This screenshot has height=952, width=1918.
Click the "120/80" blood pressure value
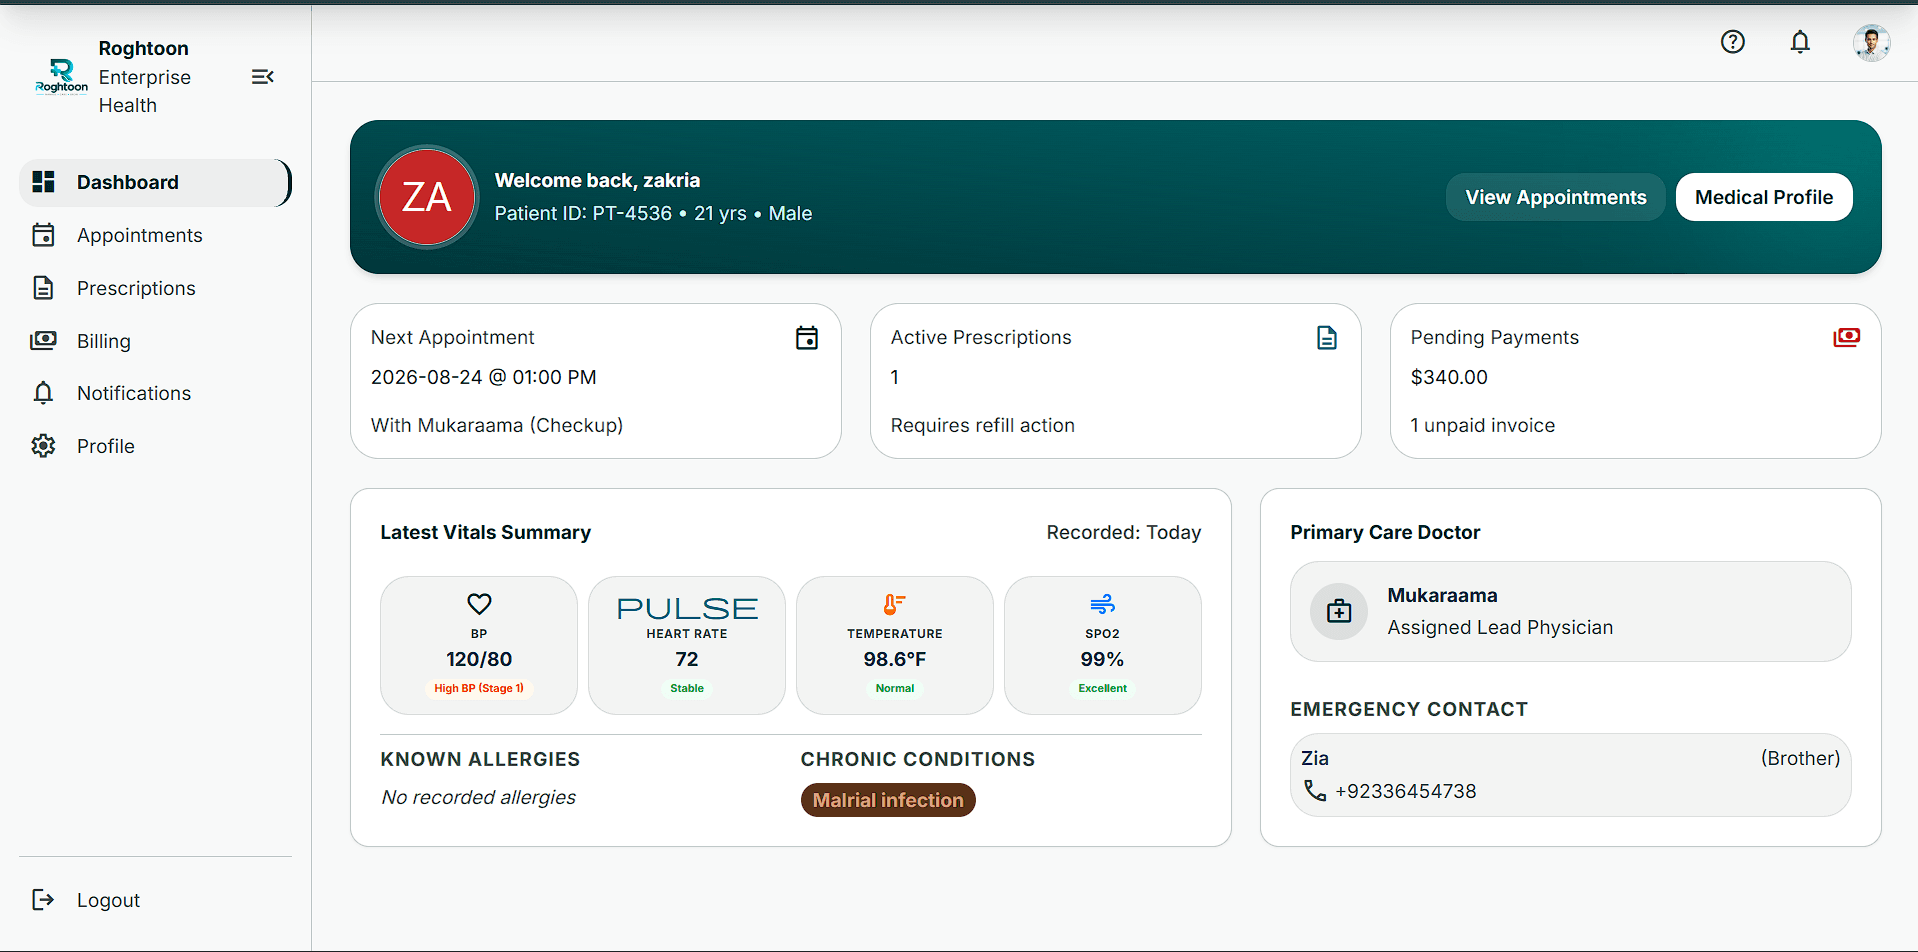479,659
